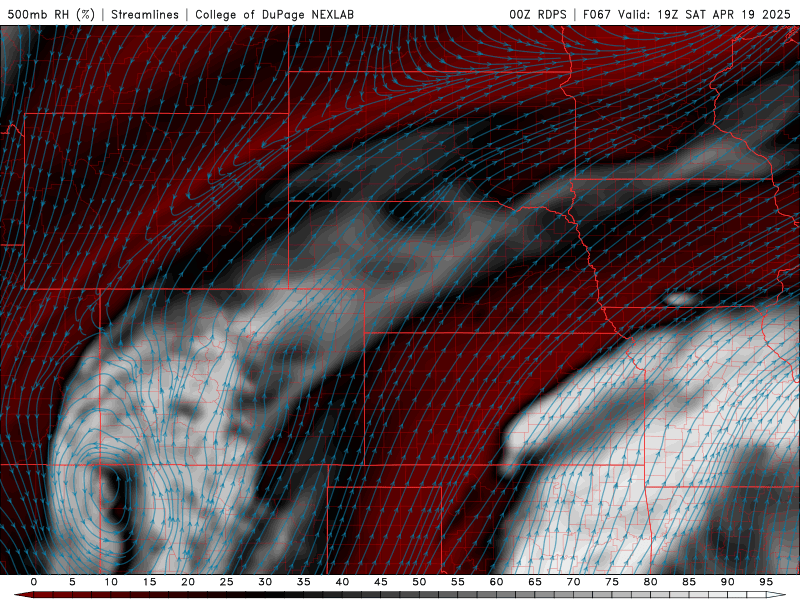Click the colorbar value 20

[x=188, y=582]
